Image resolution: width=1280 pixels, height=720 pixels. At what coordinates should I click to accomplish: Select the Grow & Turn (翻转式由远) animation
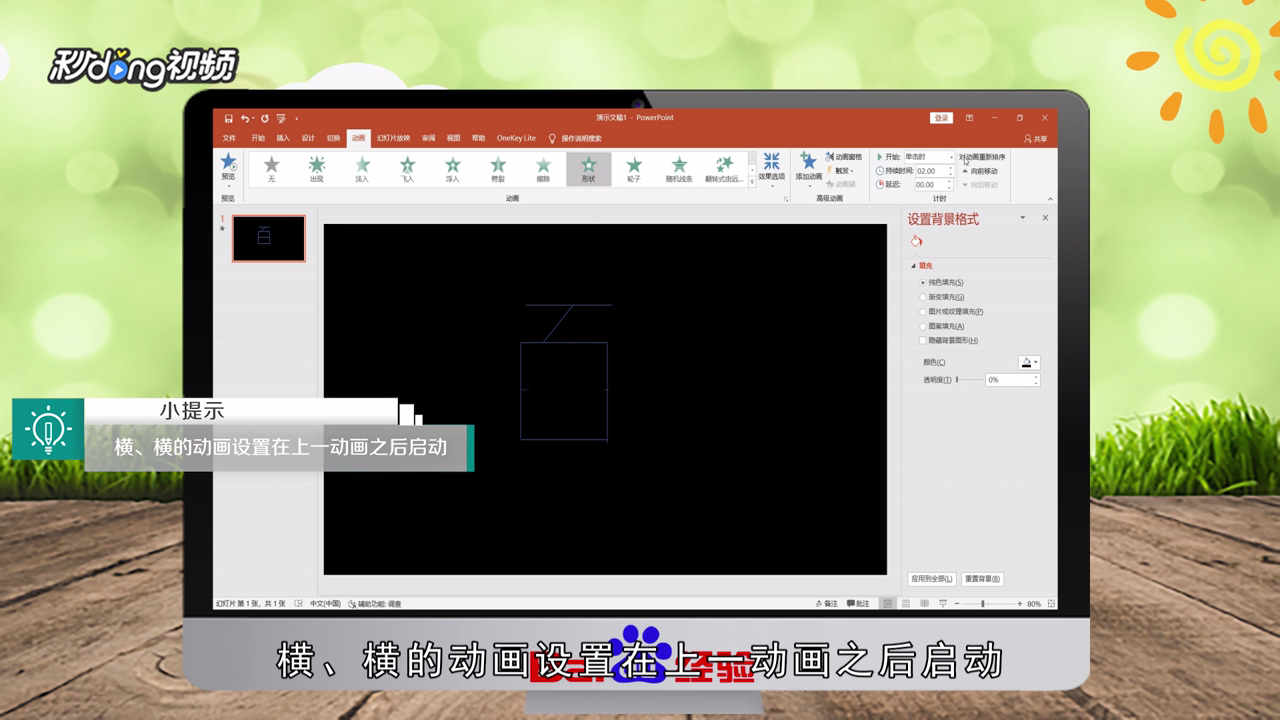coord(724,169)
